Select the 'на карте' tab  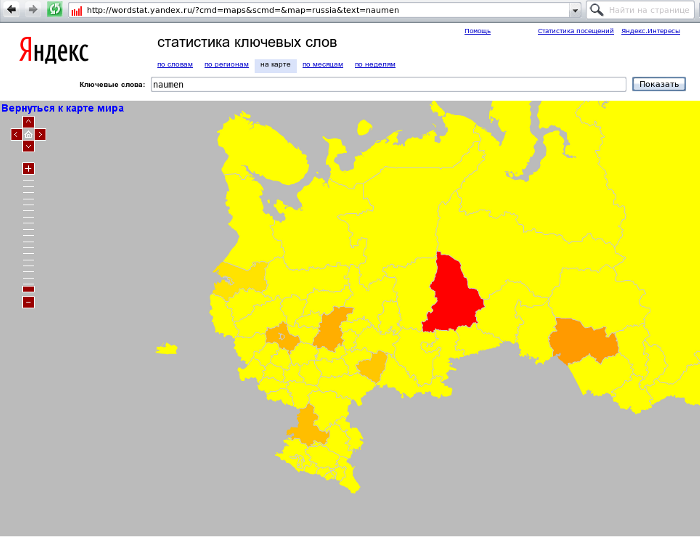(x=275, y=65)
